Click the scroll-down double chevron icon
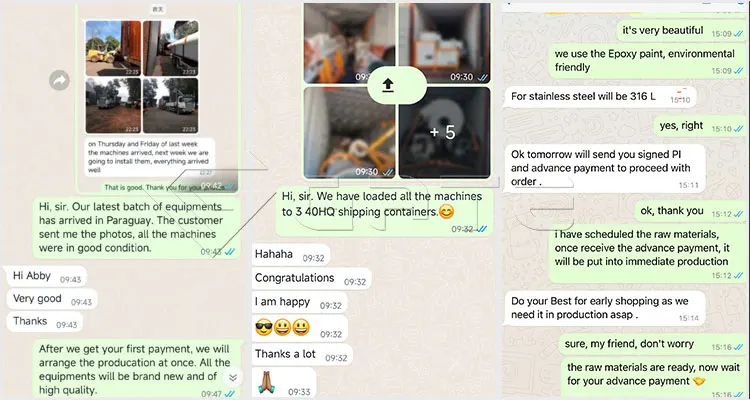This screenshot has width=750, height=400. pos(232,378)
